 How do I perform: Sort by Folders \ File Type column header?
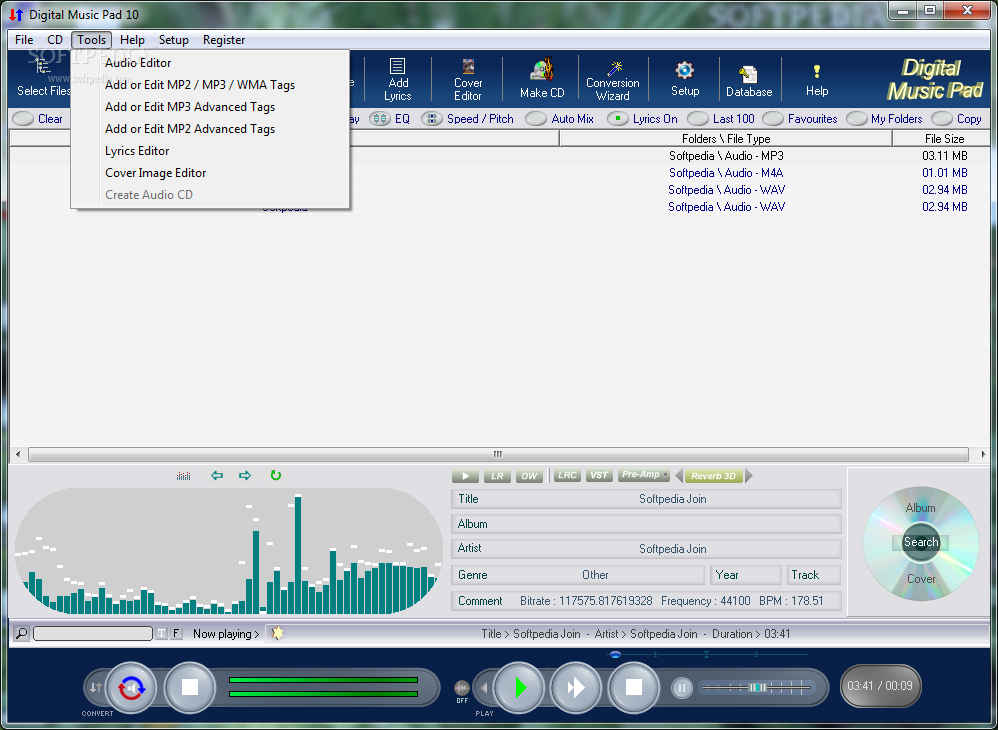coord(726,139)
